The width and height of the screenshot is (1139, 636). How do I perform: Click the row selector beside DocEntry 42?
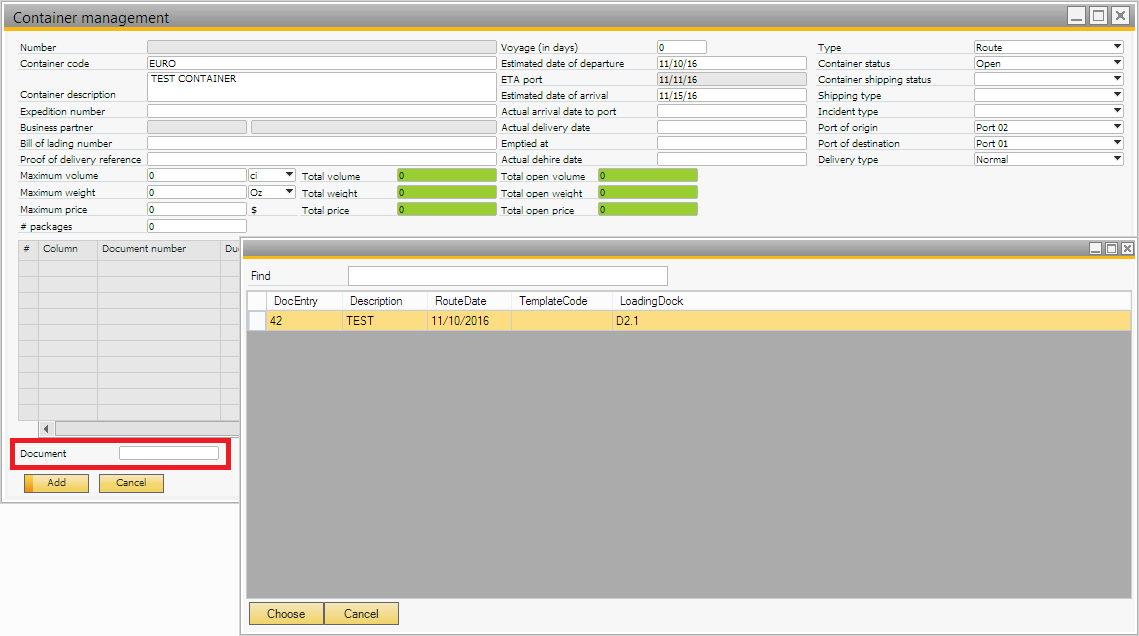tap(257, 321)
